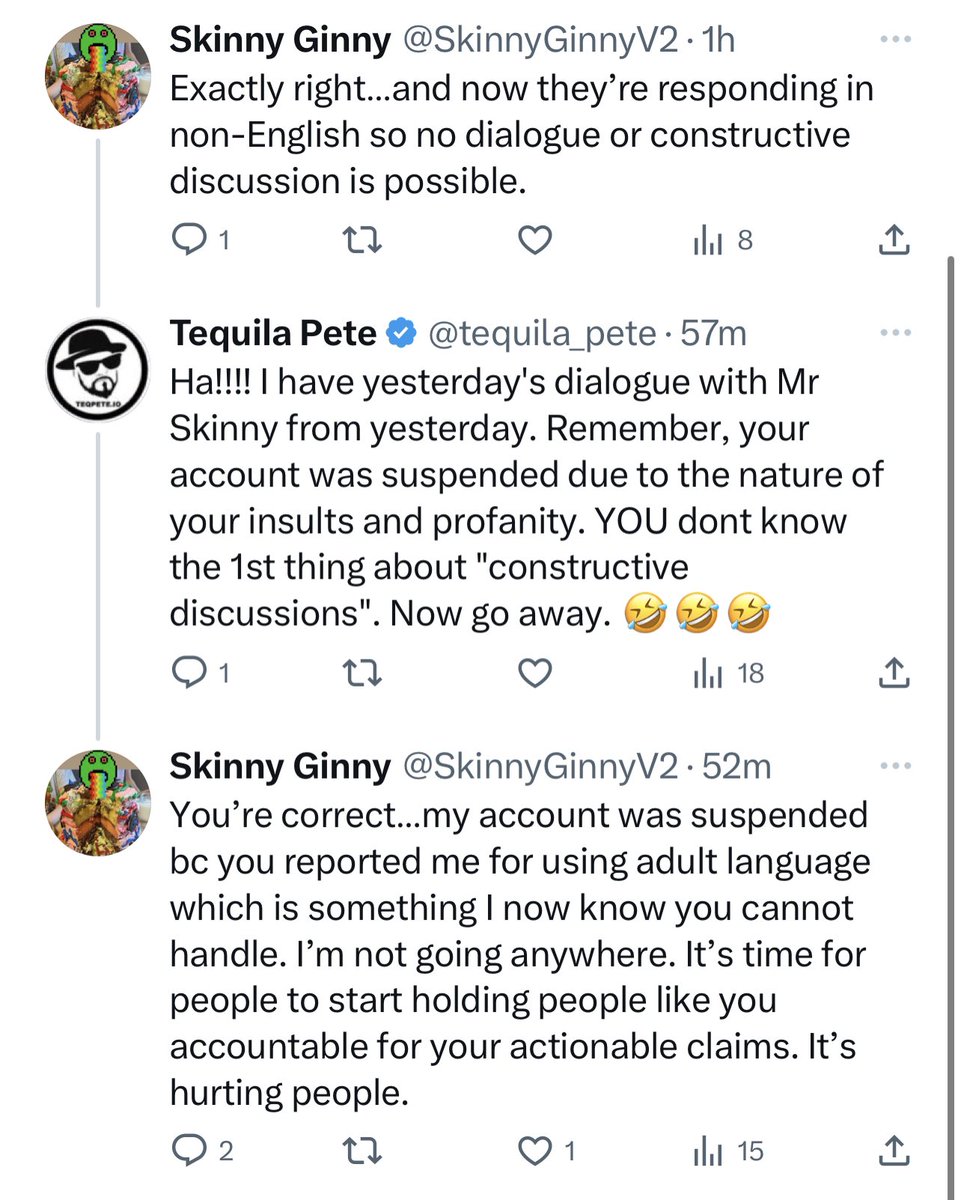961x1200 pixels.
Task: Like the first Skinny Ginny tweet
Action: coord(536,240)
